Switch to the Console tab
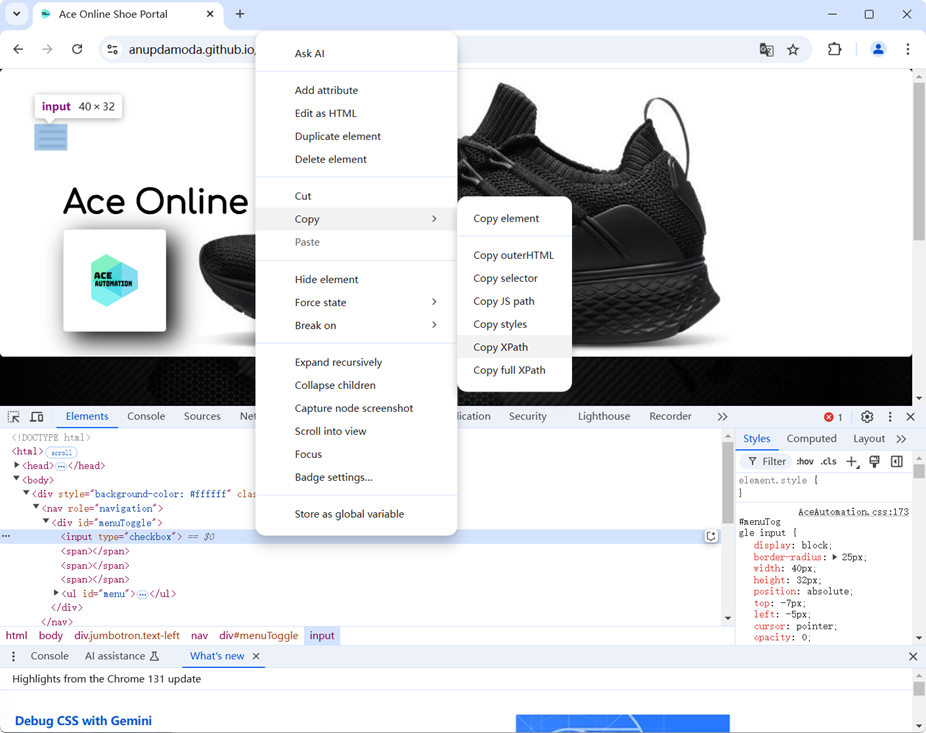This screenshot has width=926, height=733. pos(146,416)
